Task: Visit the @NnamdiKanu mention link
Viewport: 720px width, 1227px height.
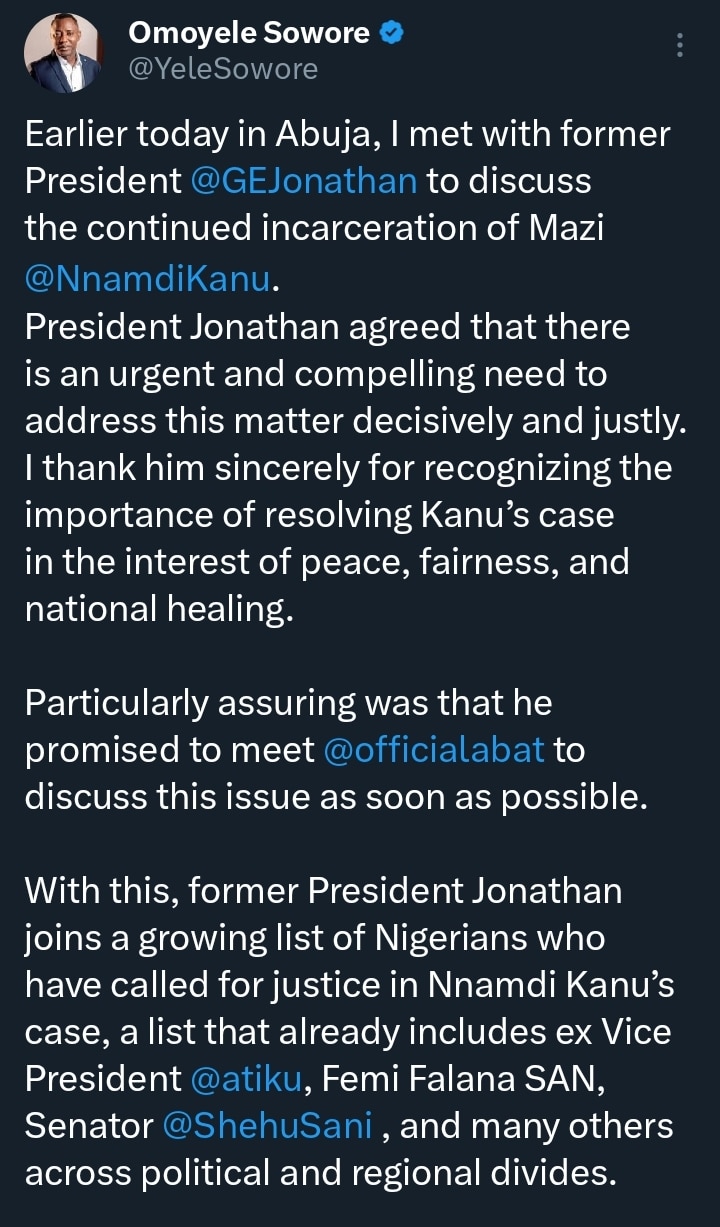Action: (148, 279)
